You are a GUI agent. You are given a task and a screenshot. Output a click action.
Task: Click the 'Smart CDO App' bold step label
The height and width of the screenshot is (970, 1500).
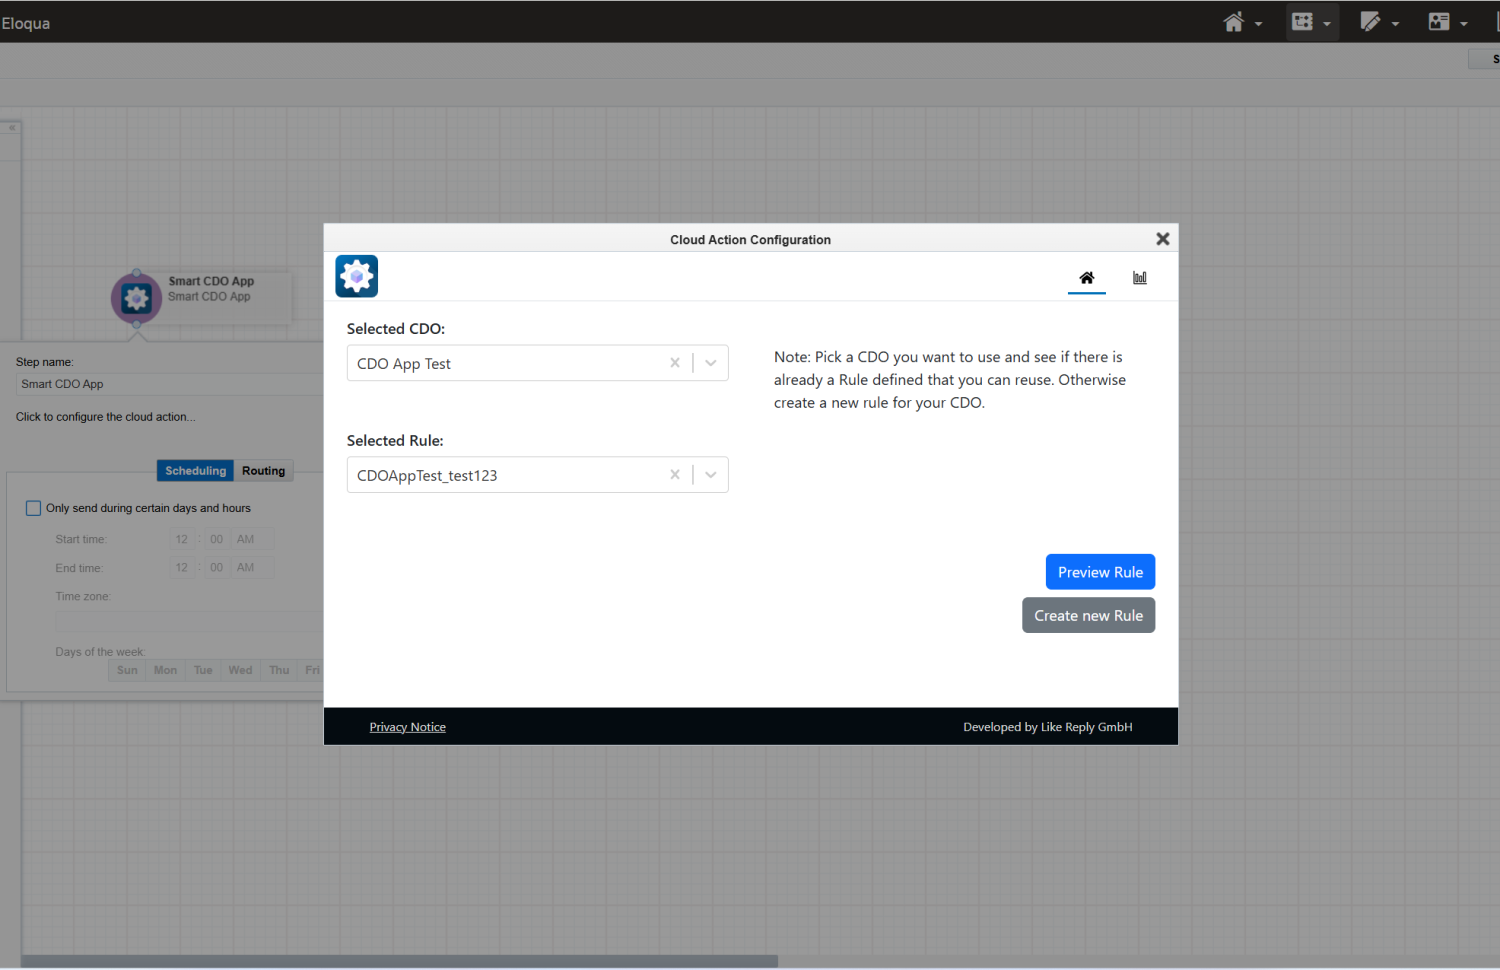pyautogui.click(x=211, y=281)
